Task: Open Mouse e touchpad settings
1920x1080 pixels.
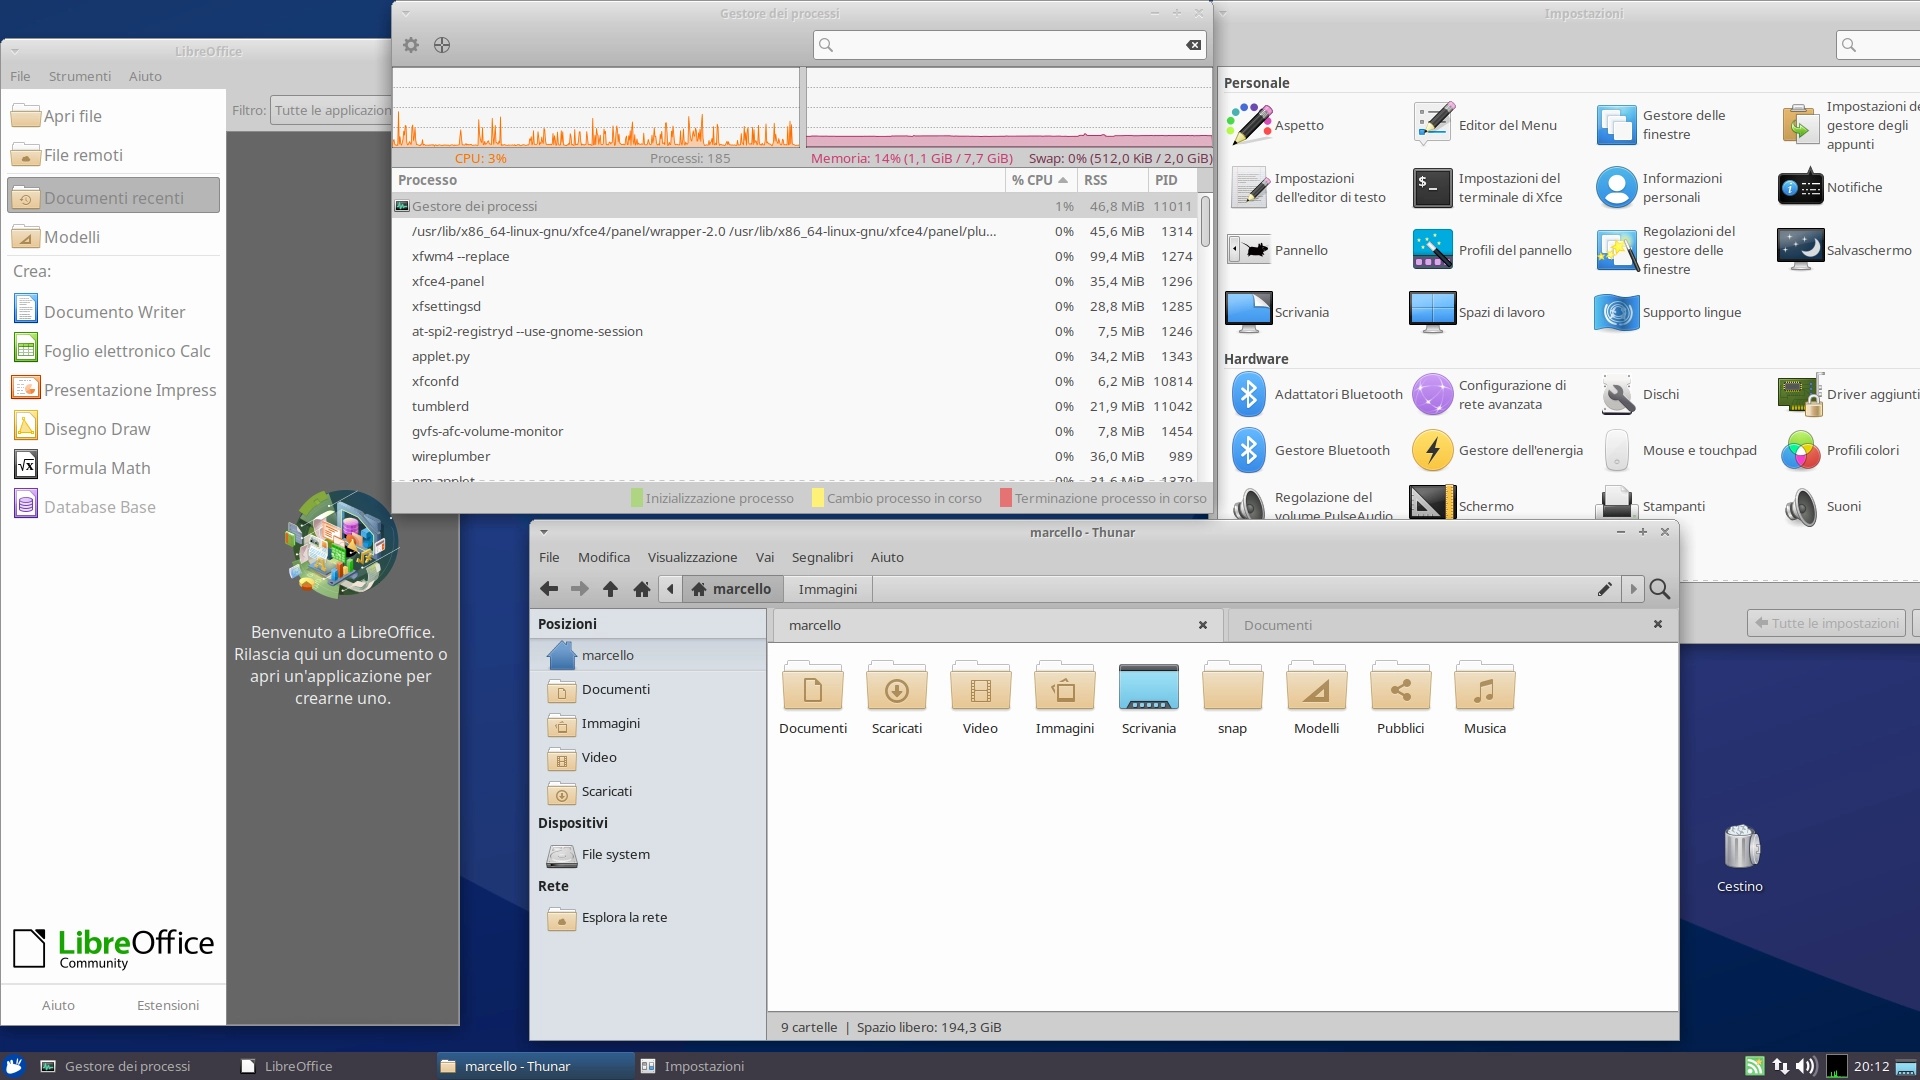Action: (x=1699, y=450)
